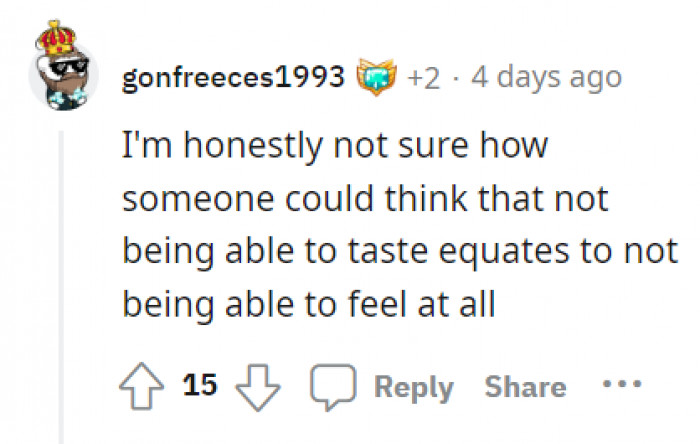
Task: Click the "4 days ago" timestamp
Action: (x=546, y=77)
